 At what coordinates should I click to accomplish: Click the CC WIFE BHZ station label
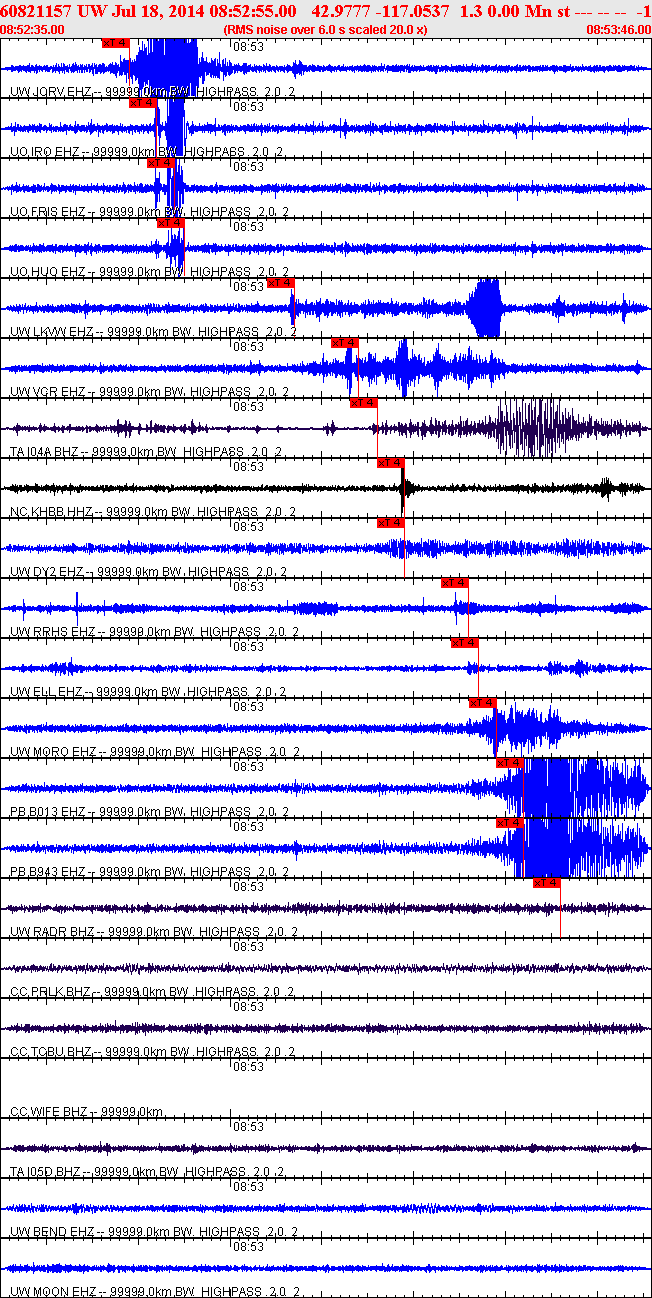(x=86, y=1111)
